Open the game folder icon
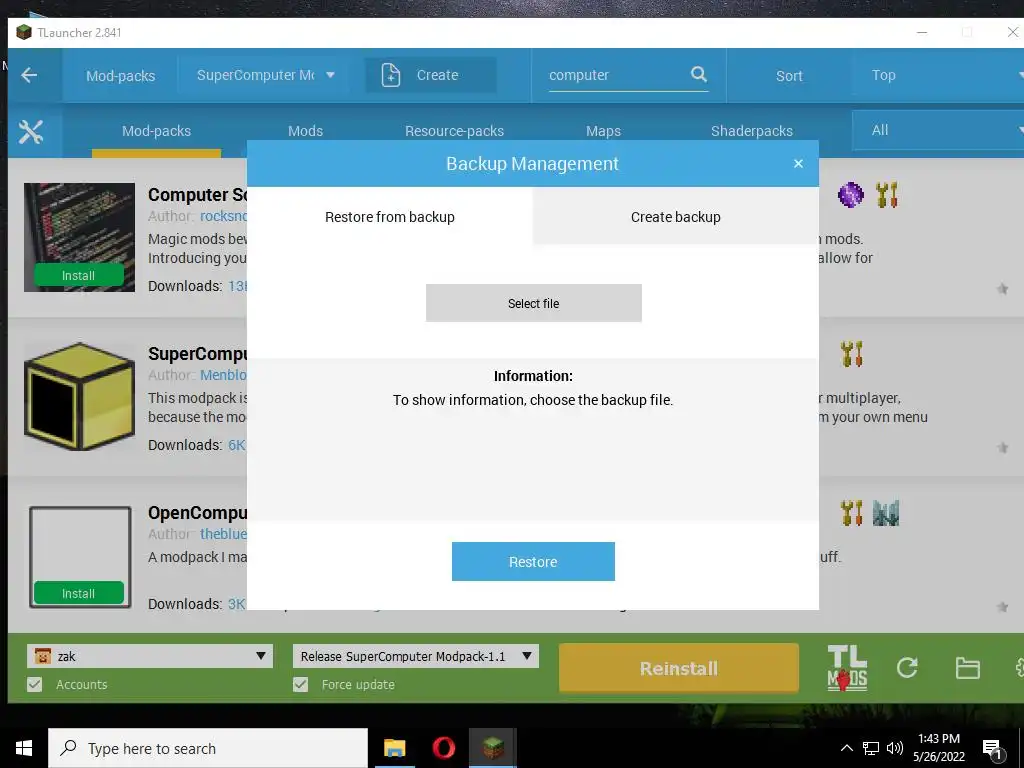 click(x=967, y=668)
